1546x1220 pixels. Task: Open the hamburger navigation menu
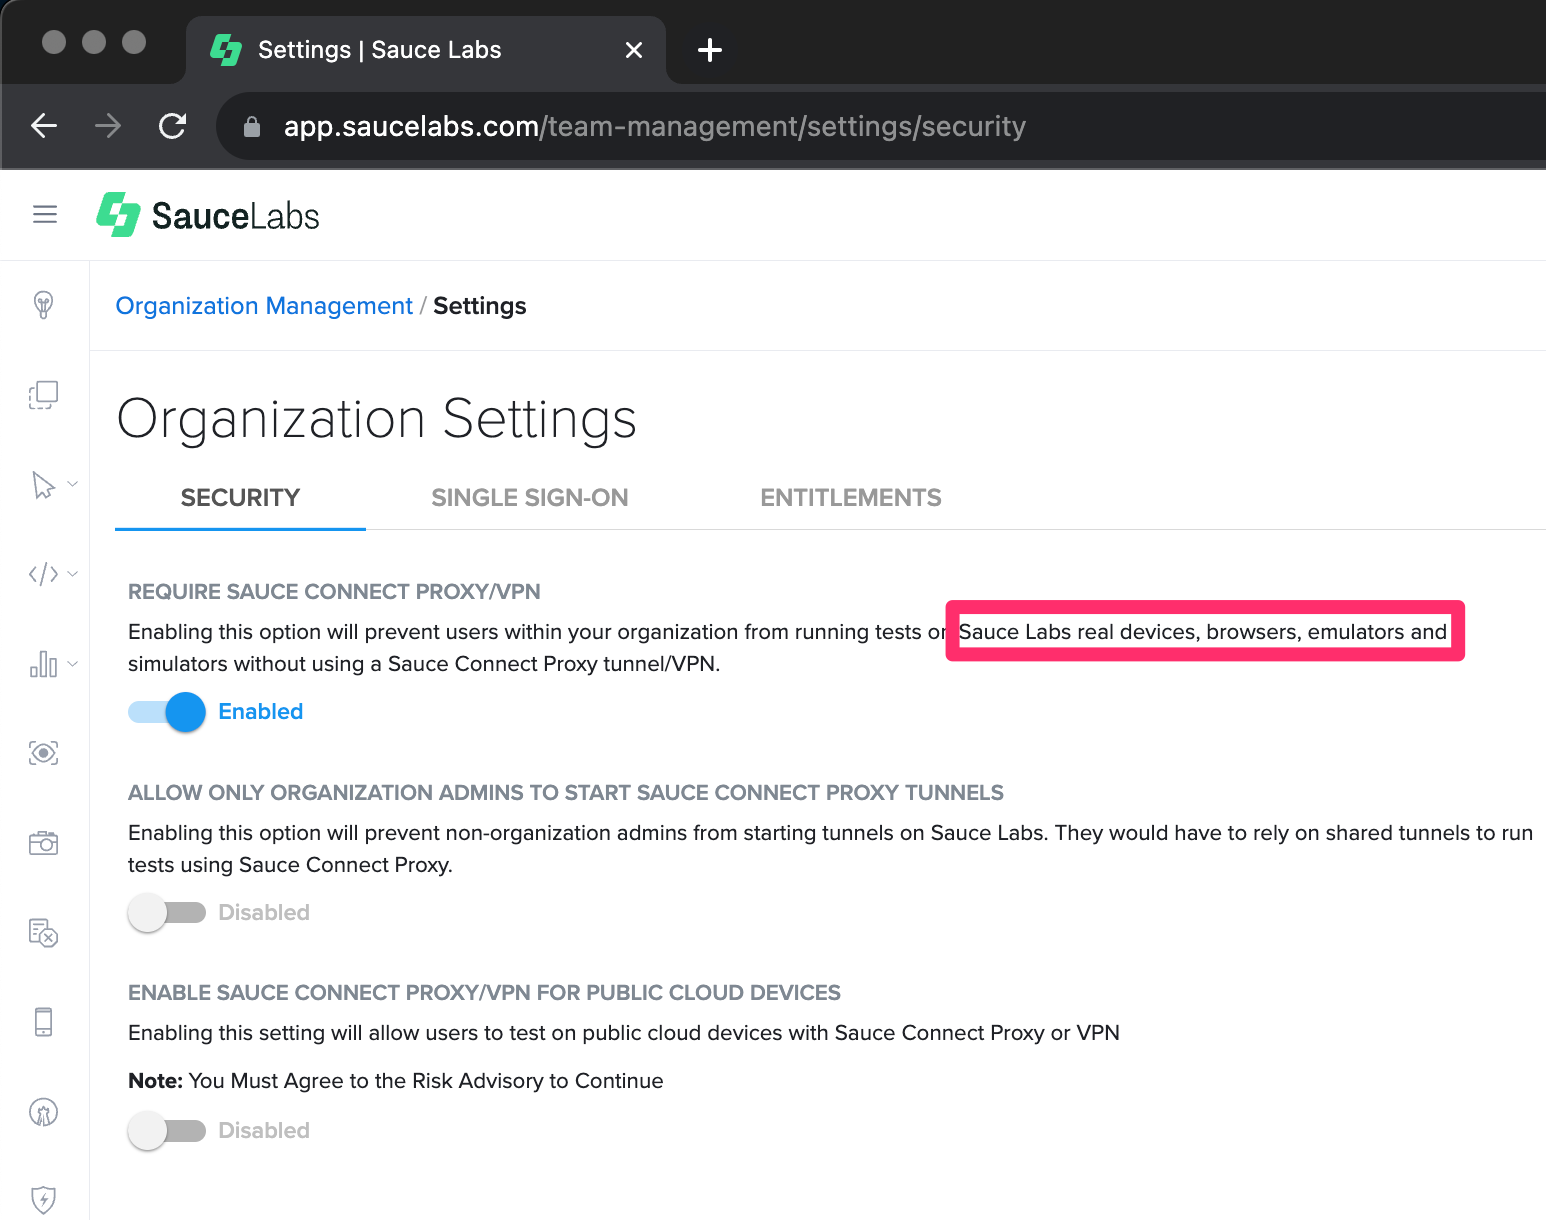pos(45,215)
